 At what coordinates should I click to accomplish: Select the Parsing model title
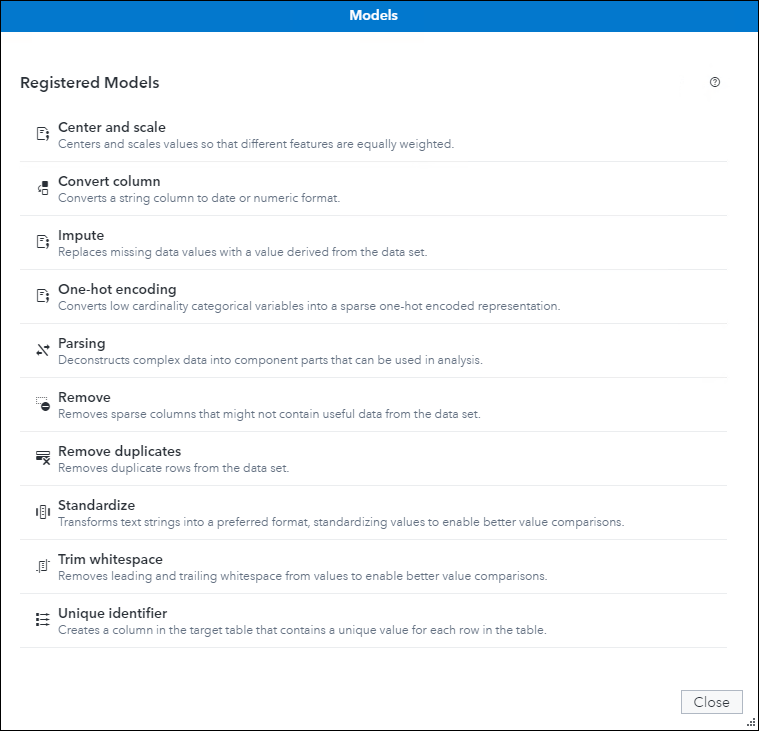coord(81,343)
